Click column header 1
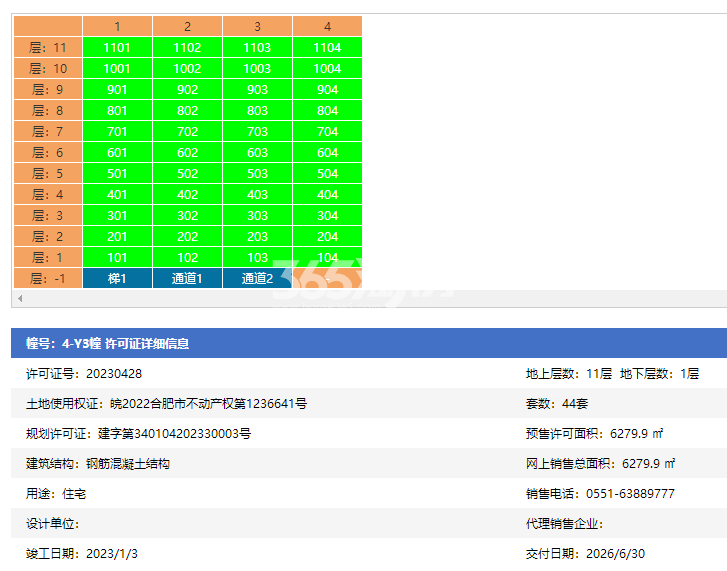 pyautogui.click(x=117, y=26)
